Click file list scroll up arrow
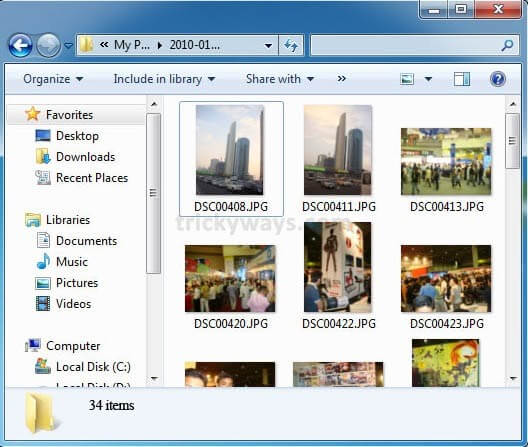The image size is (528, 447). pos(513,104)
